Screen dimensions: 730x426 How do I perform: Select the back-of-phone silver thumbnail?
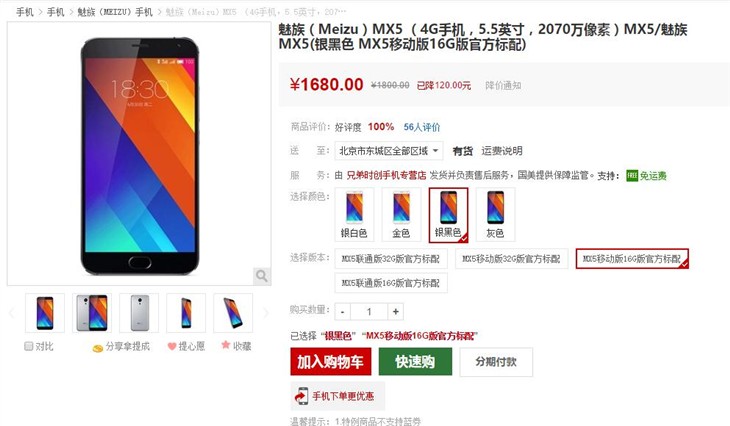click(139, 313)
